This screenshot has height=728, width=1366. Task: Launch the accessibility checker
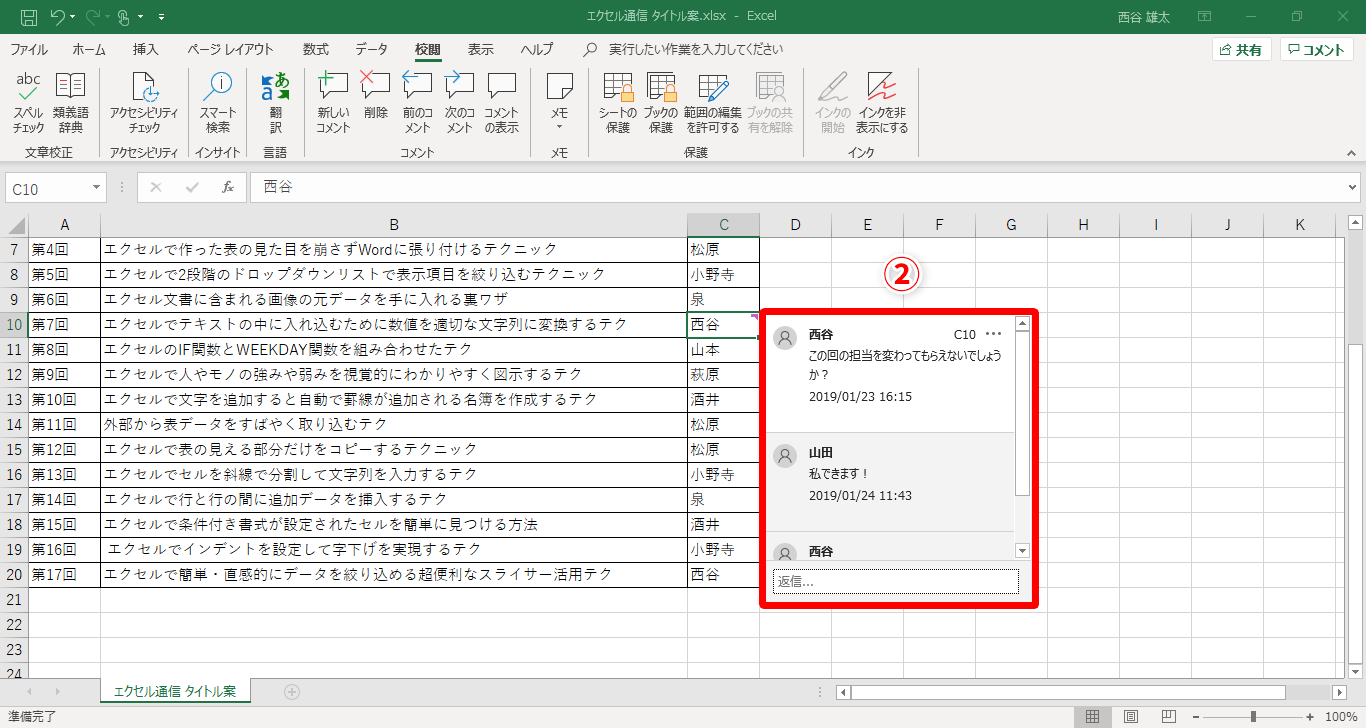click(x=144, y=103)
